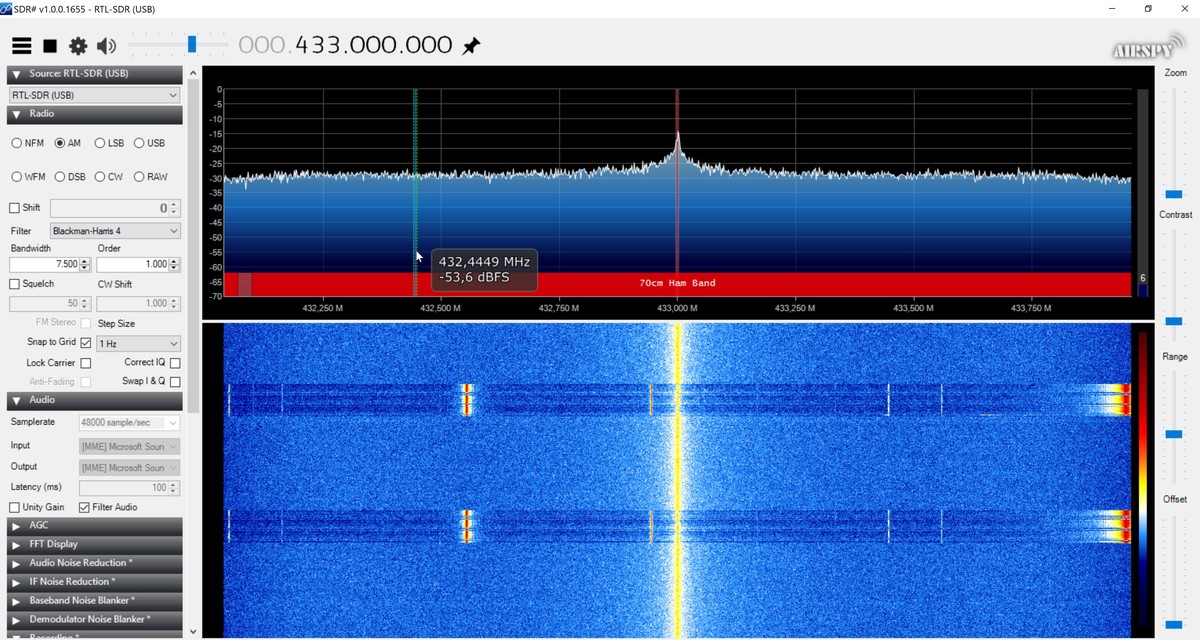Image resolution: width=1200 pixels, height=640 pixels.
Task: Click the 433,500 M frequency axis label
Action: [x=913, y=308]
